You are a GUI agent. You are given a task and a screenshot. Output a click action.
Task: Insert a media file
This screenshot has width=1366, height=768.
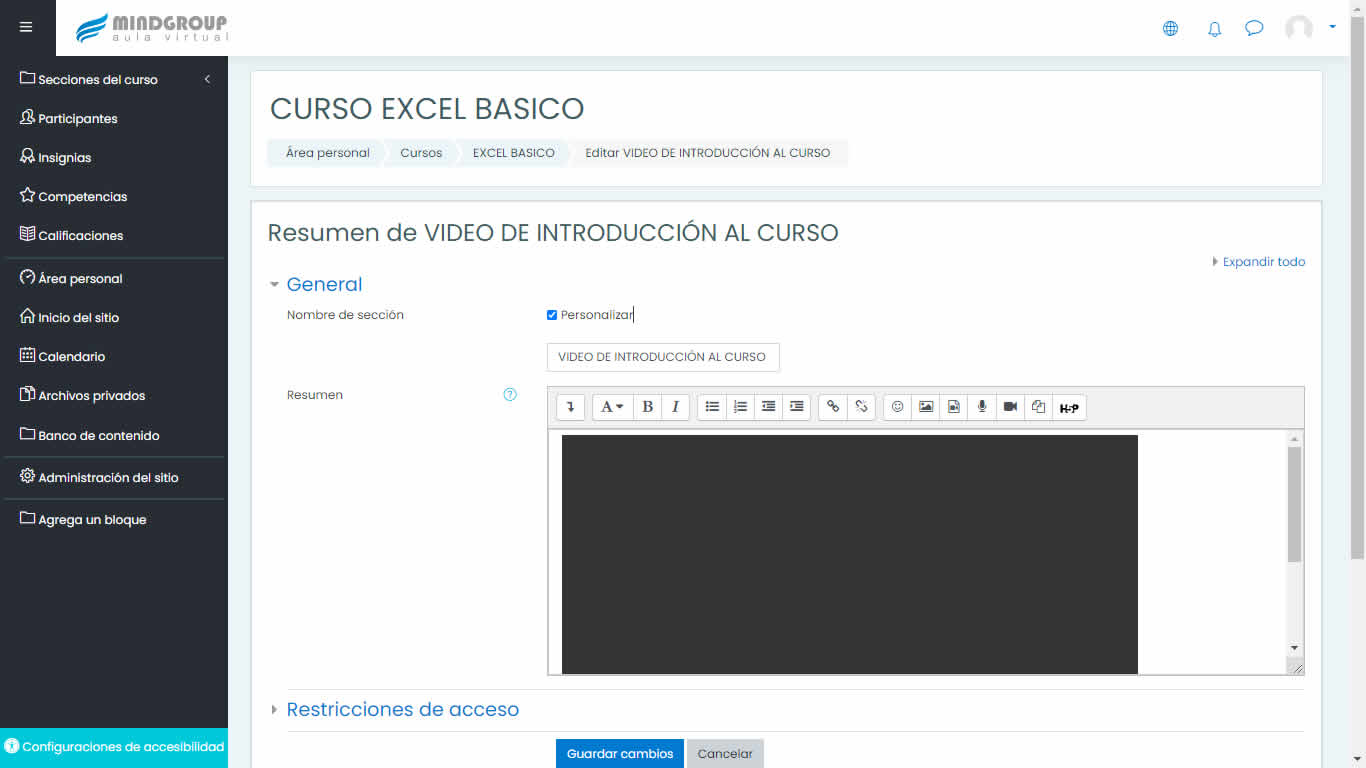click(954, 407)
